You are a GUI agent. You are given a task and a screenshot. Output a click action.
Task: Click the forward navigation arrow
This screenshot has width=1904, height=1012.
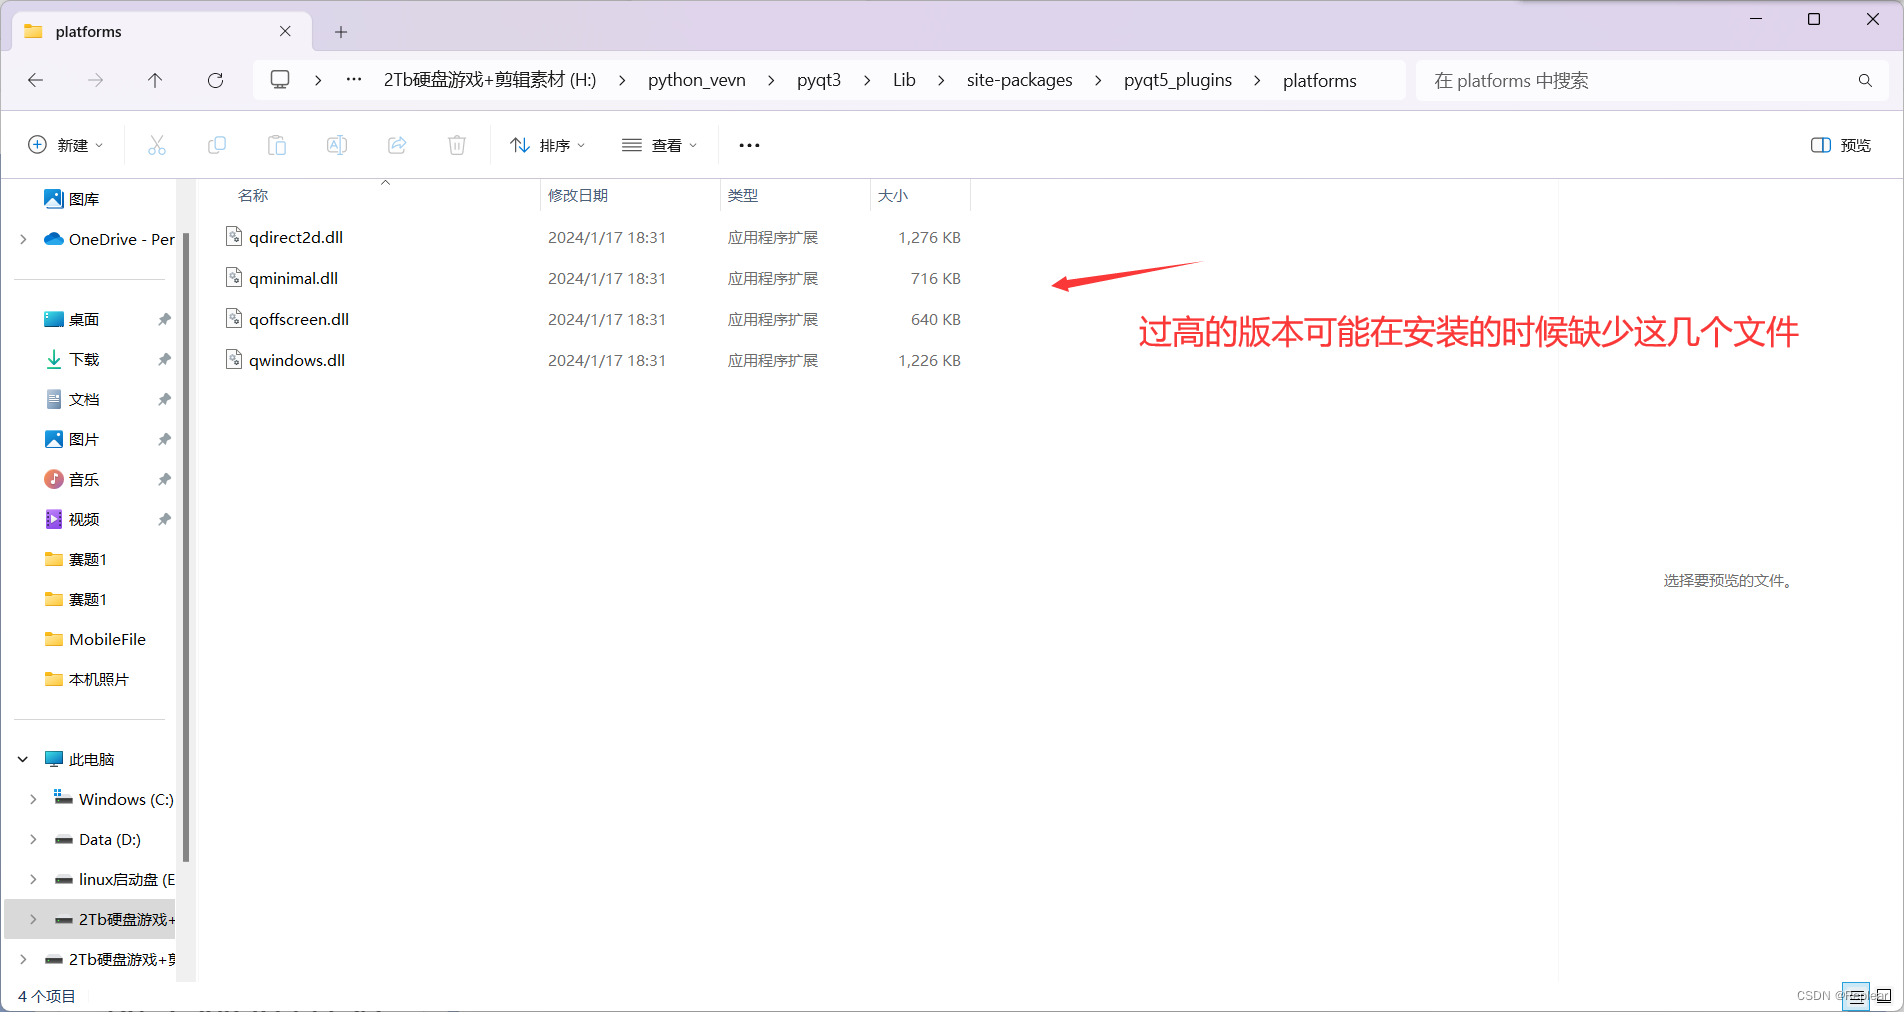pyautogui.click(x=96, y=80)
